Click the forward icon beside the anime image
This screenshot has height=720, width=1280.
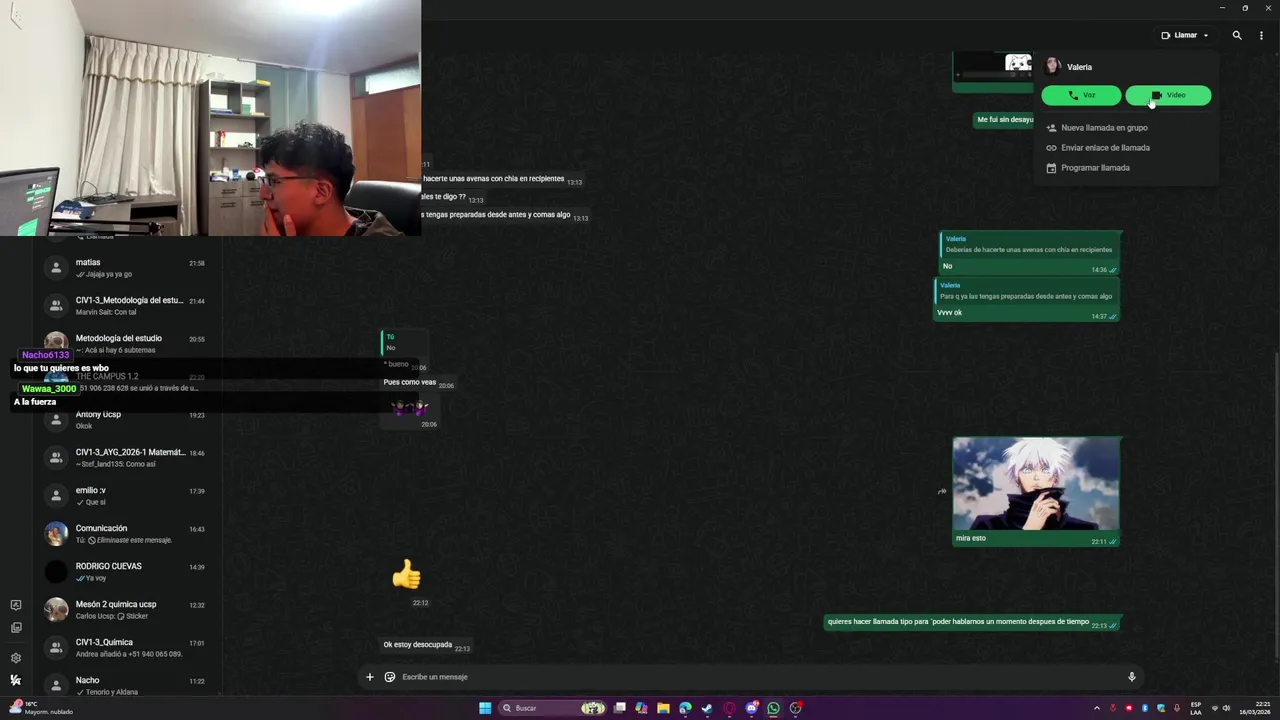click(942, 491)
